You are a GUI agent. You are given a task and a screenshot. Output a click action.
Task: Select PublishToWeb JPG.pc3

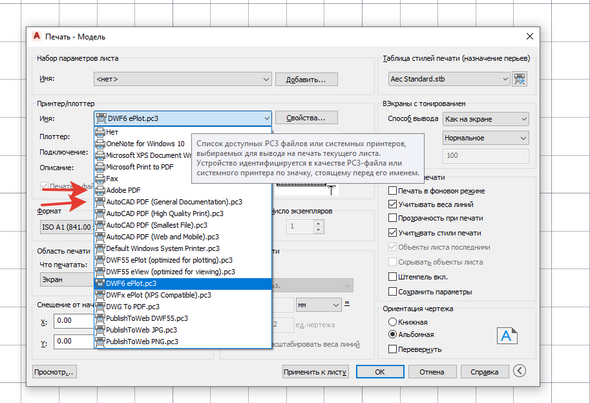(x=182, y=330)
